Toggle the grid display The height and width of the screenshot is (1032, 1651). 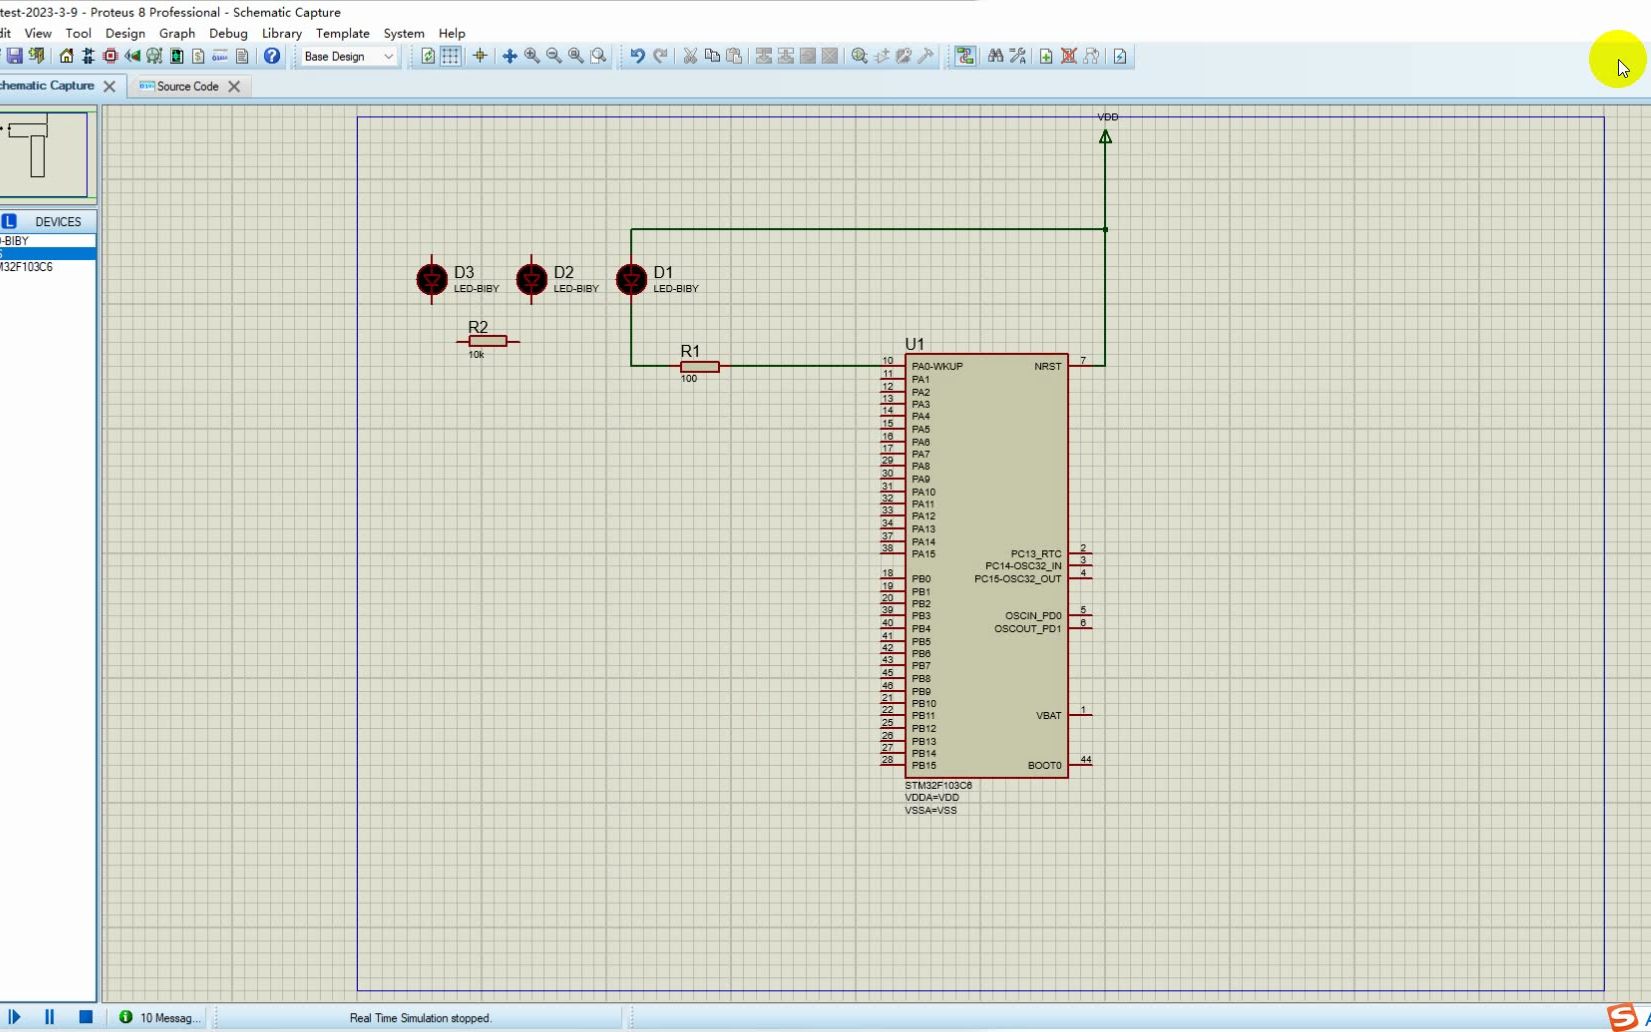pyautogui.click(x=450, y=56)
